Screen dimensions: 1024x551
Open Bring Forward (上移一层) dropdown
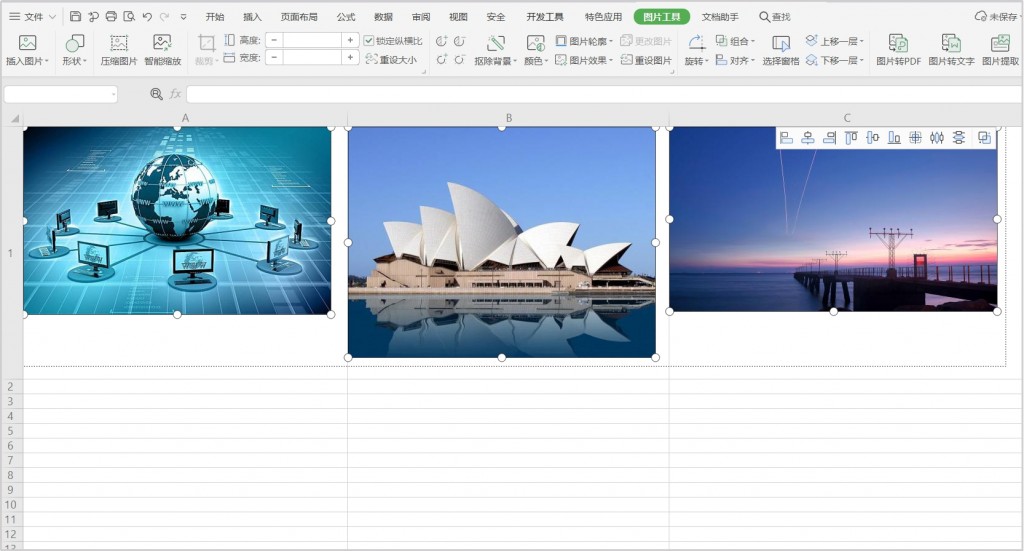click(x=835, y=40)
